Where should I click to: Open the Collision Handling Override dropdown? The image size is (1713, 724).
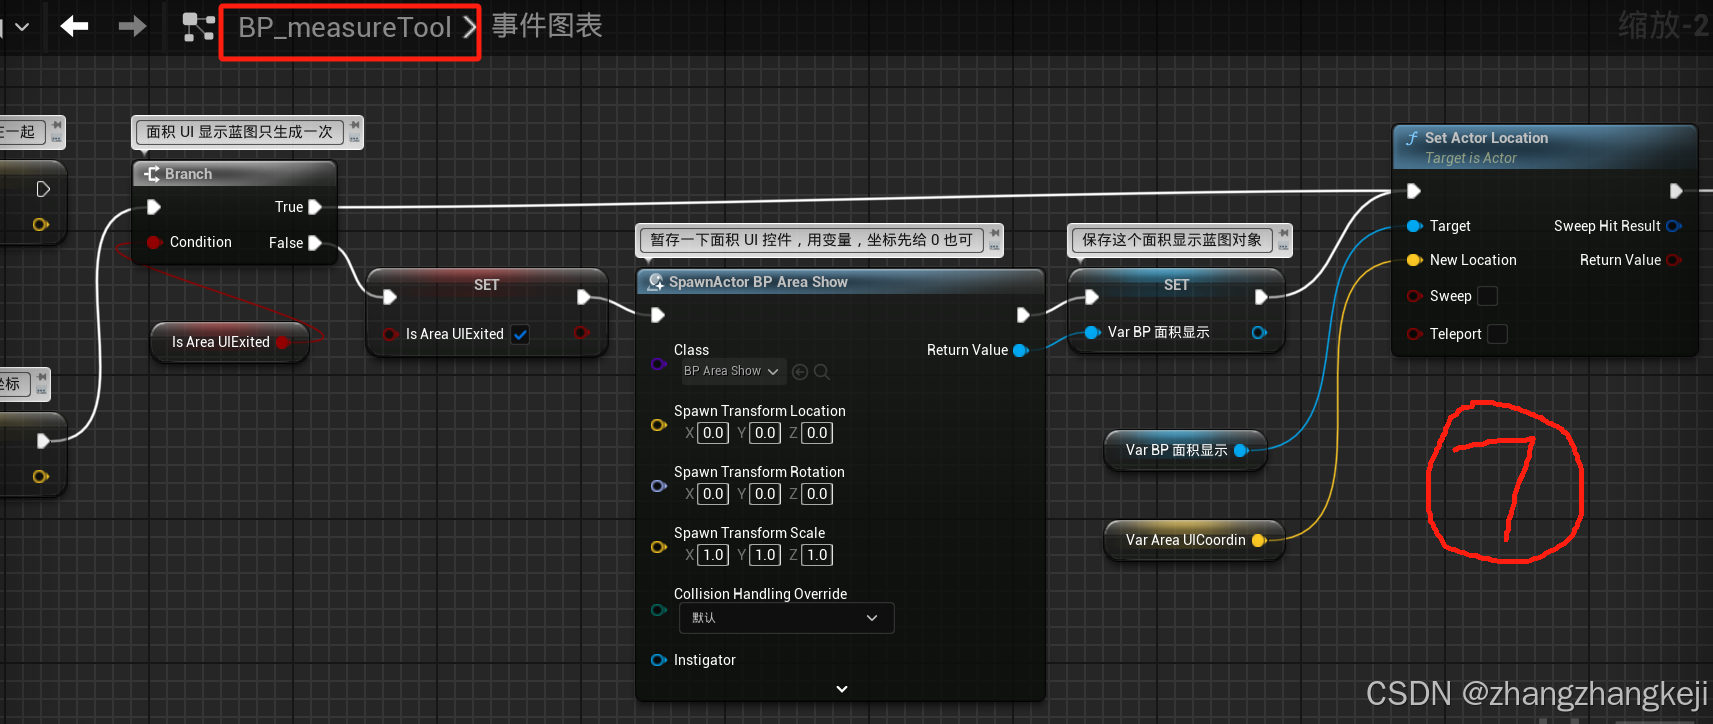tap(786, 618)
